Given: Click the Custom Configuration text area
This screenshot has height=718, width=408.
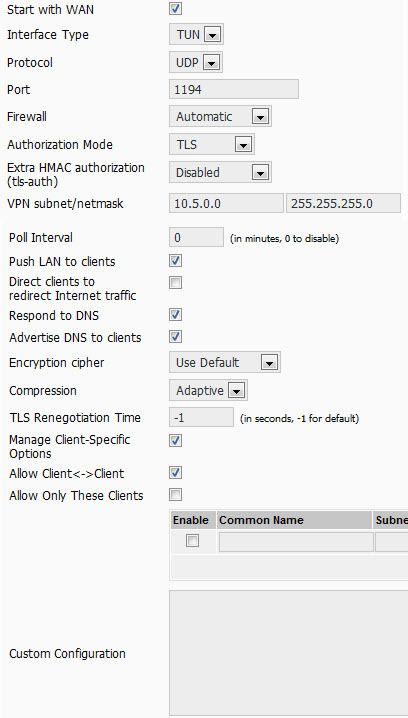Looking at the screenshot, I should tap(288, 653).
